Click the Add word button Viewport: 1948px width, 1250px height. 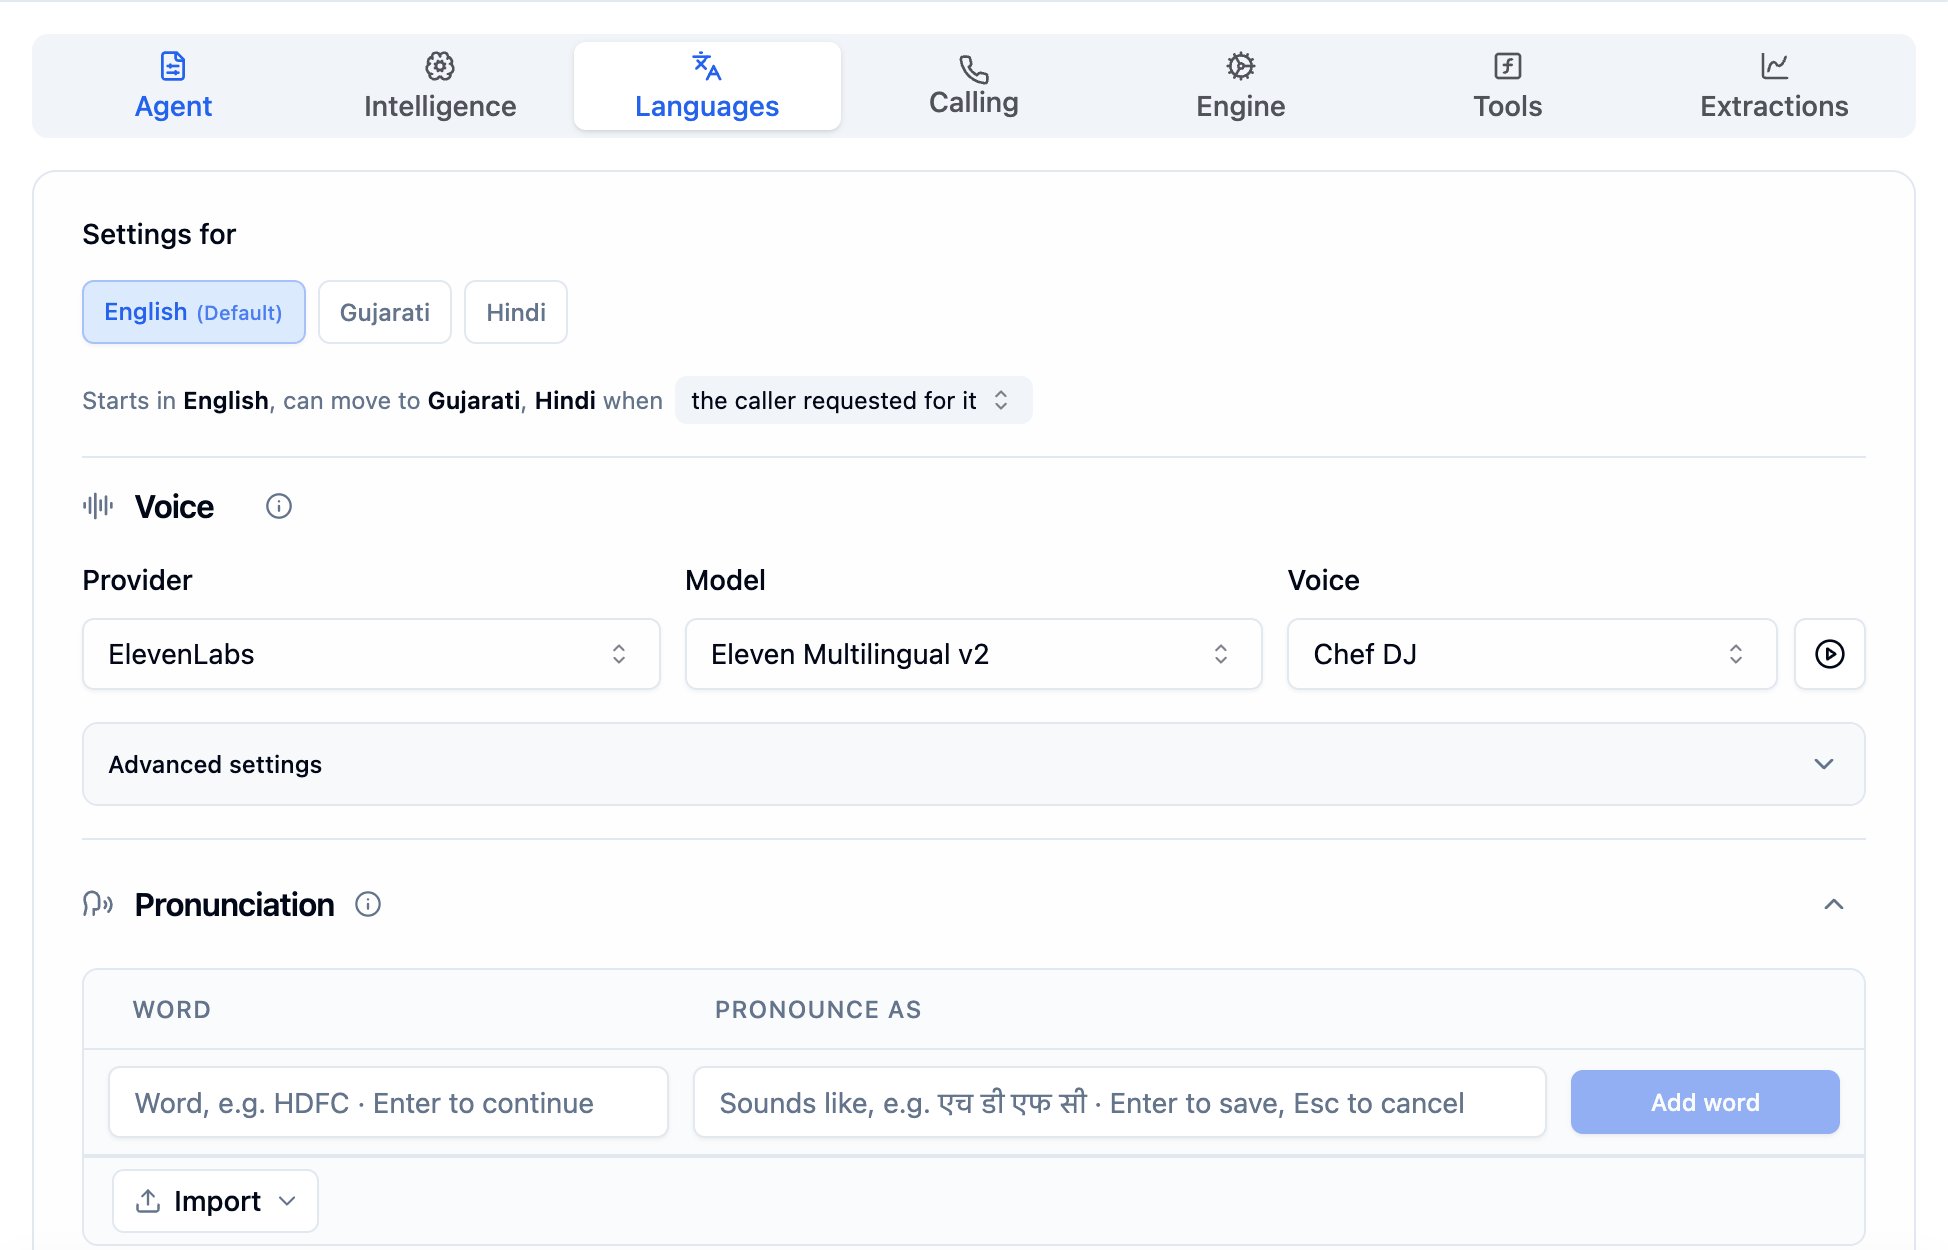[1705, 1102]
